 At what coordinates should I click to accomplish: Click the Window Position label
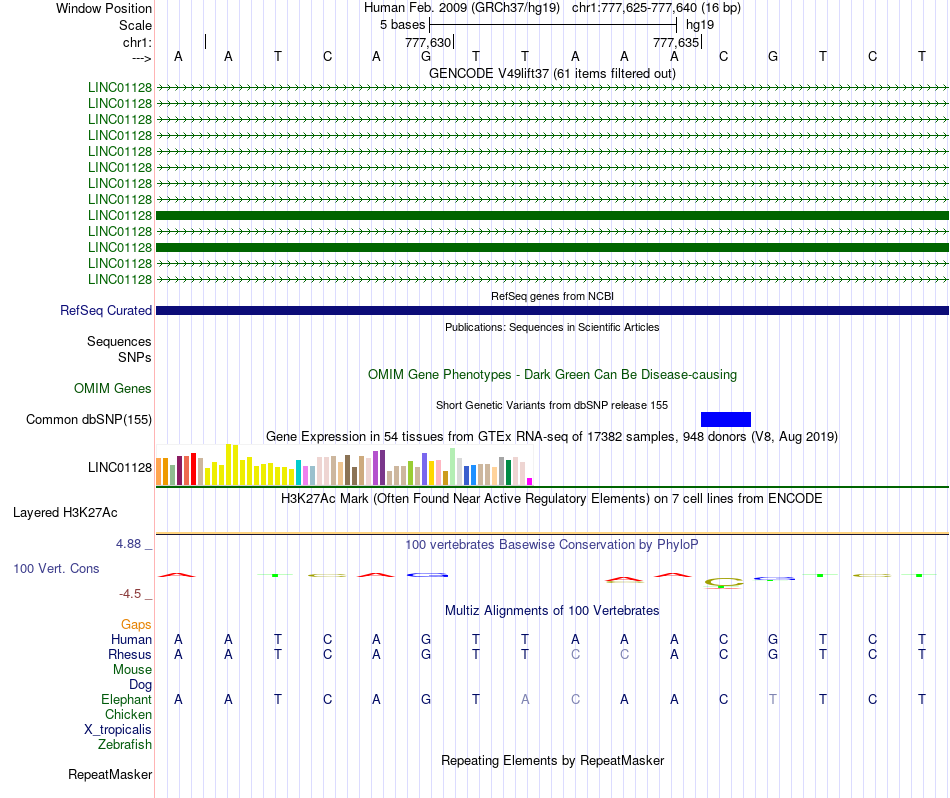click(104, 8)
